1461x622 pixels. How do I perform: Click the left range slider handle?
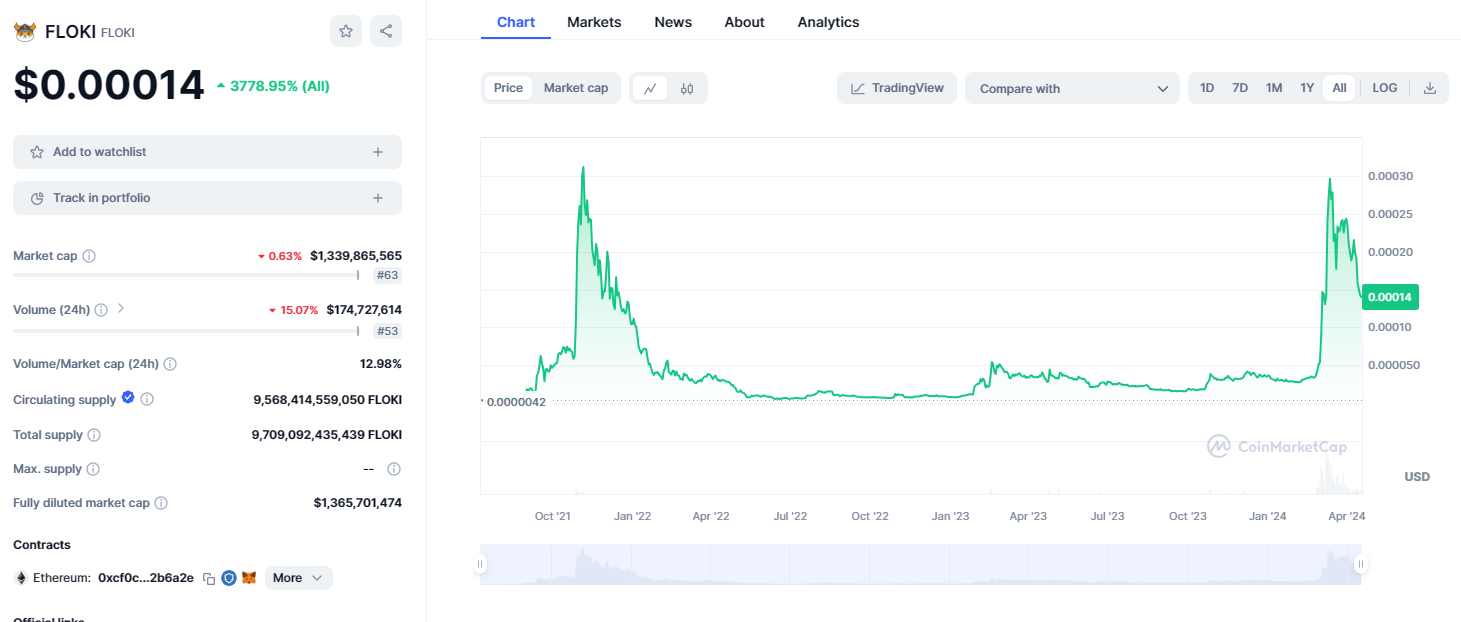click(x=481, y=564)
